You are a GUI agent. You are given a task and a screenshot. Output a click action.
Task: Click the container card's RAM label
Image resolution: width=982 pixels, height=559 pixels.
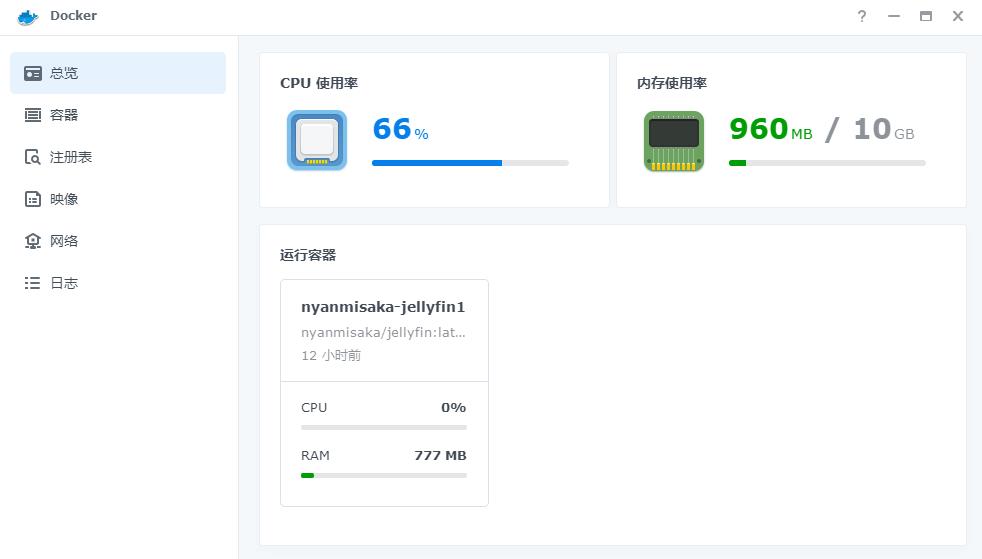(x=315, y=456)
